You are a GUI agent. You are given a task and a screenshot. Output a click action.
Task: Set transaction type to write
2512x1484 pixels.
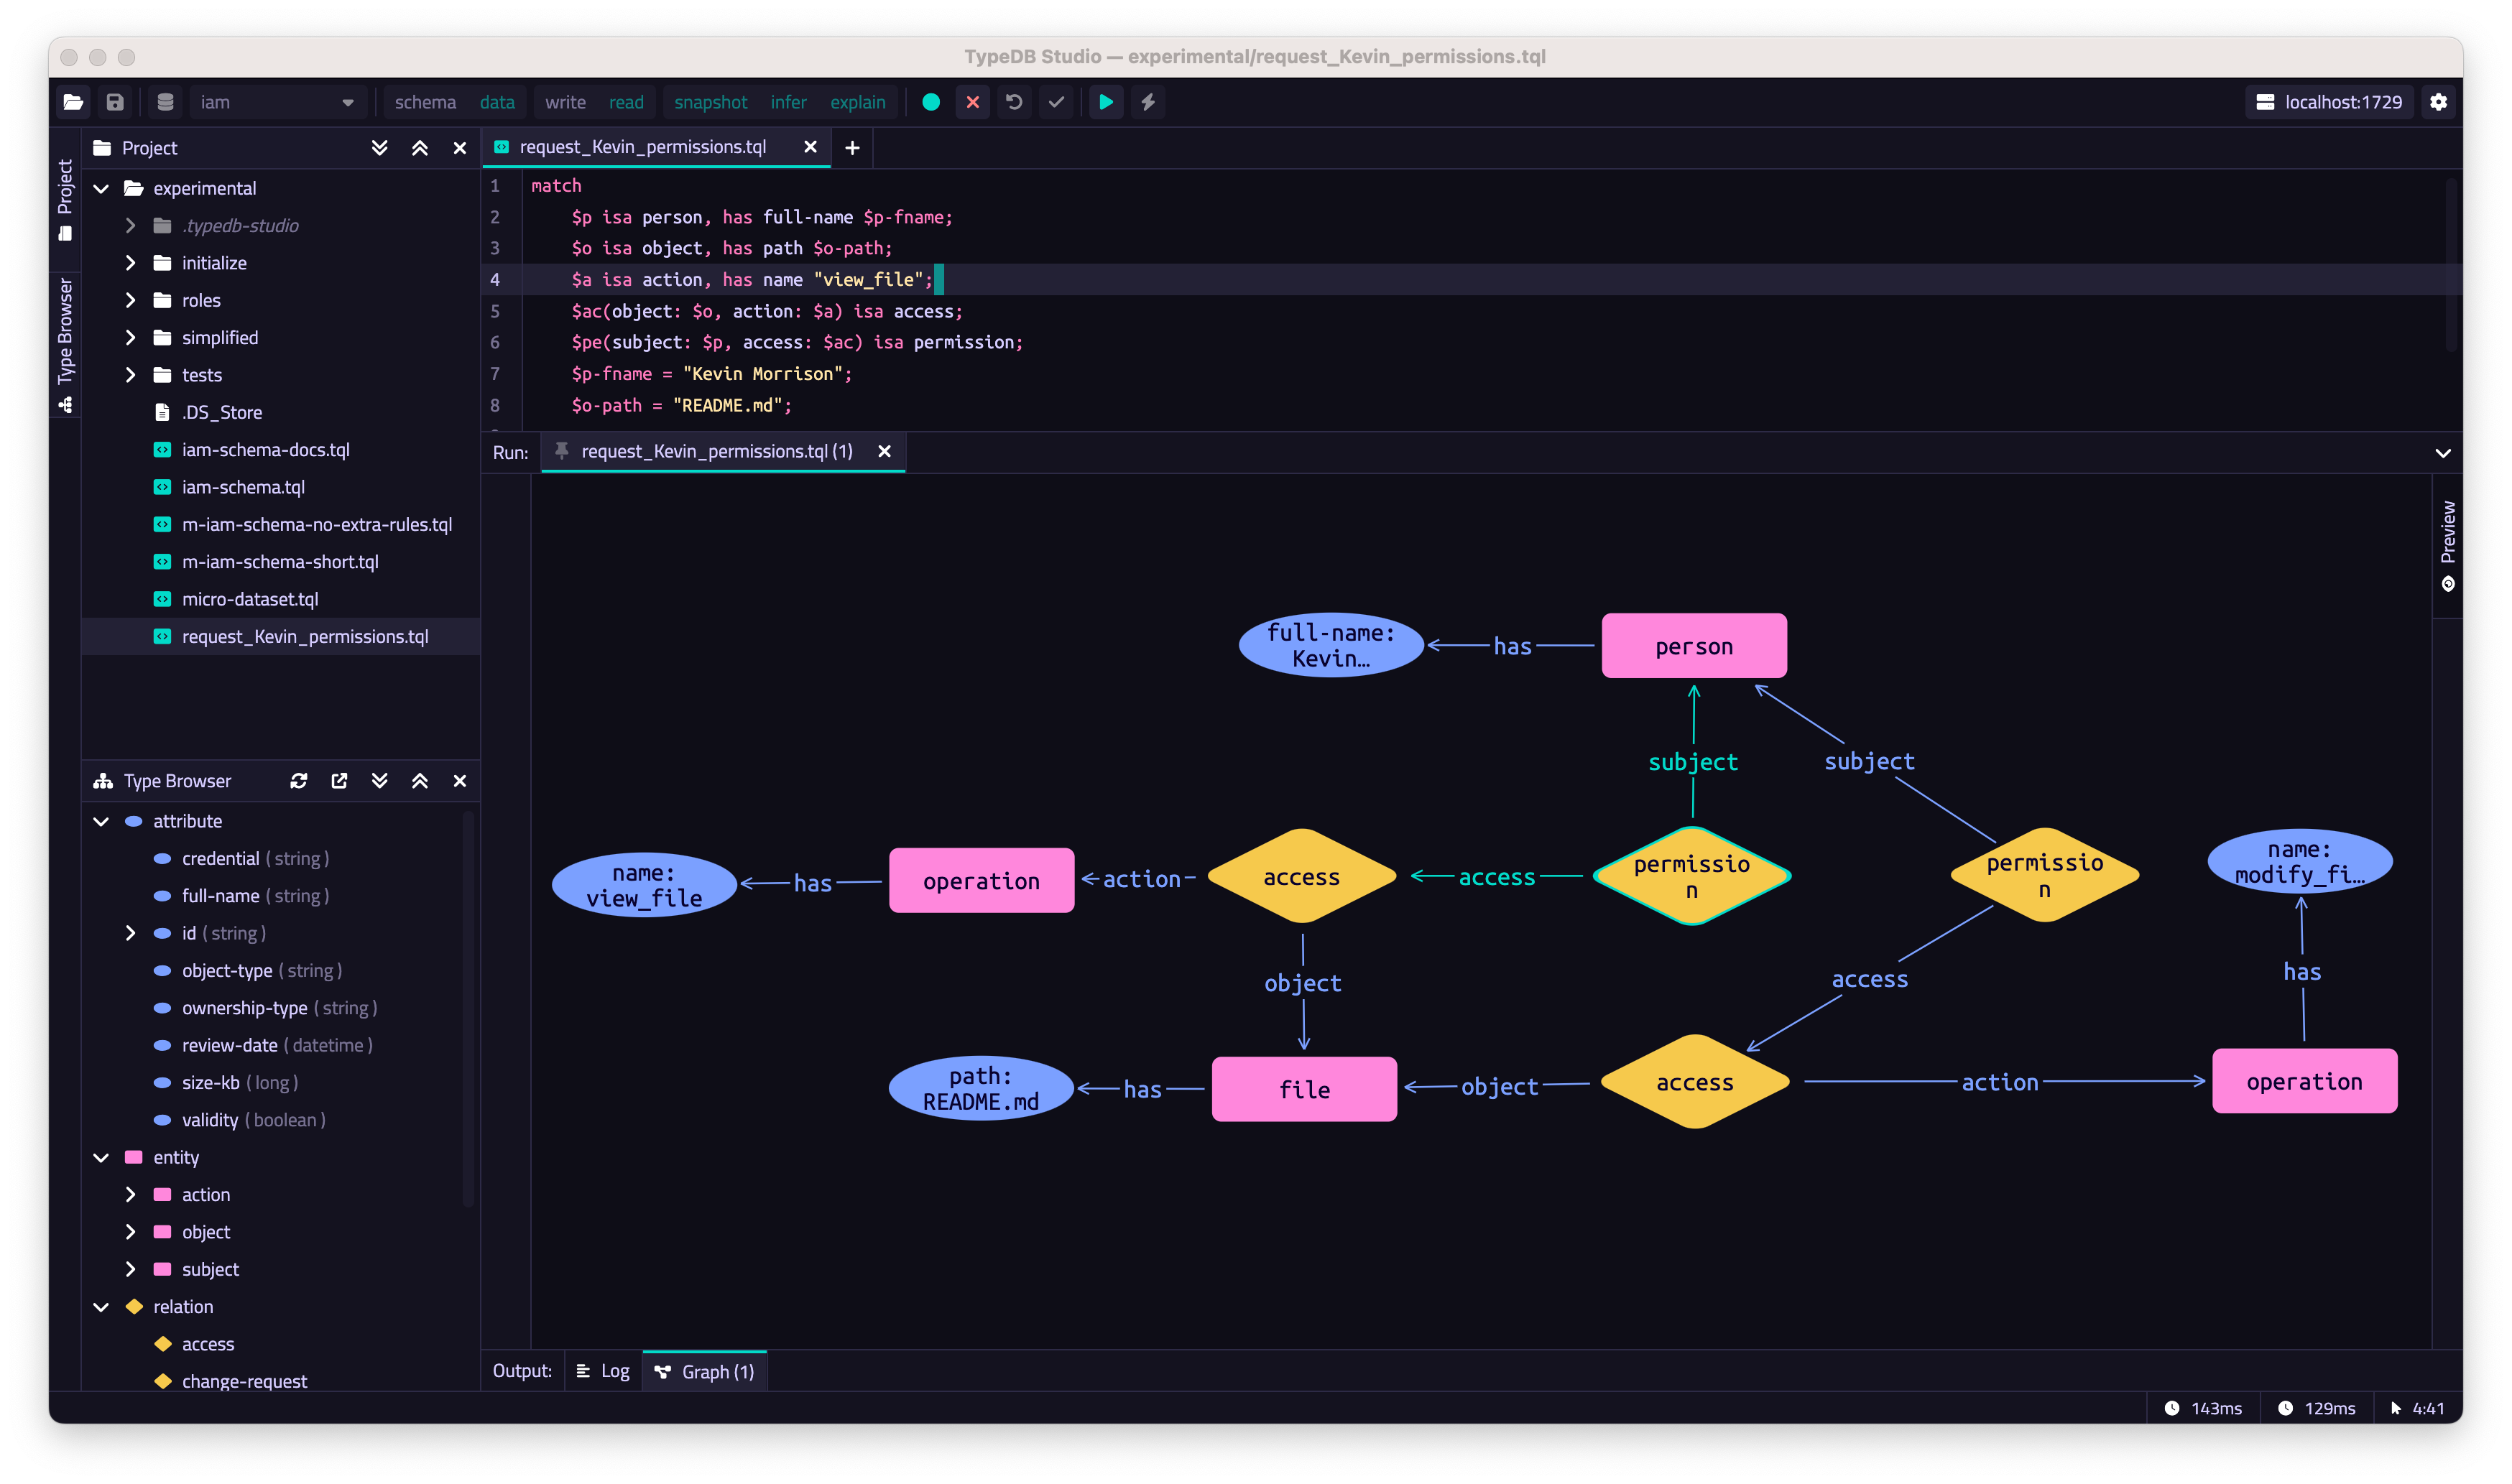(565, 102)
